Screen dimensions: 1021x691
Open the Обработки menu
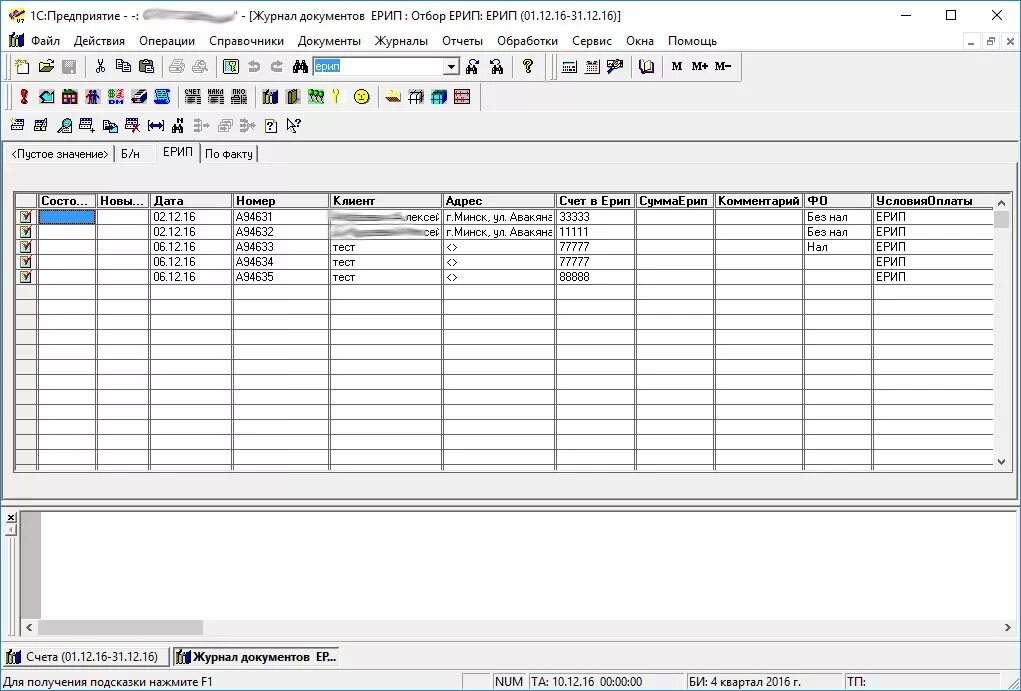tap(527, 41)
